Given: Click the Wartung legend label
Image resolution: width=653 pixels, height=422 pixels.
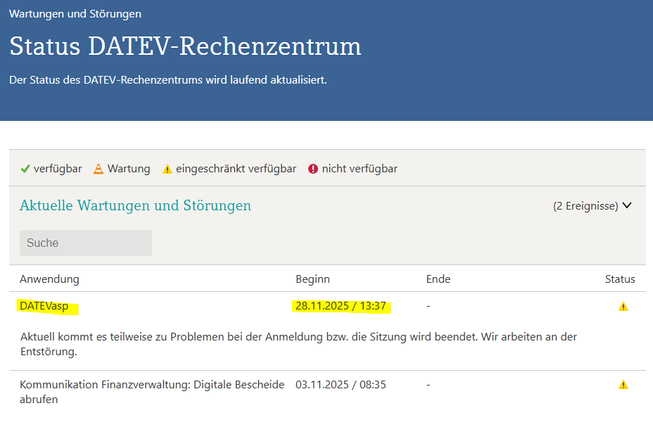Looking at the screenshot, I should pyautogui.click(x=129, y=169).
